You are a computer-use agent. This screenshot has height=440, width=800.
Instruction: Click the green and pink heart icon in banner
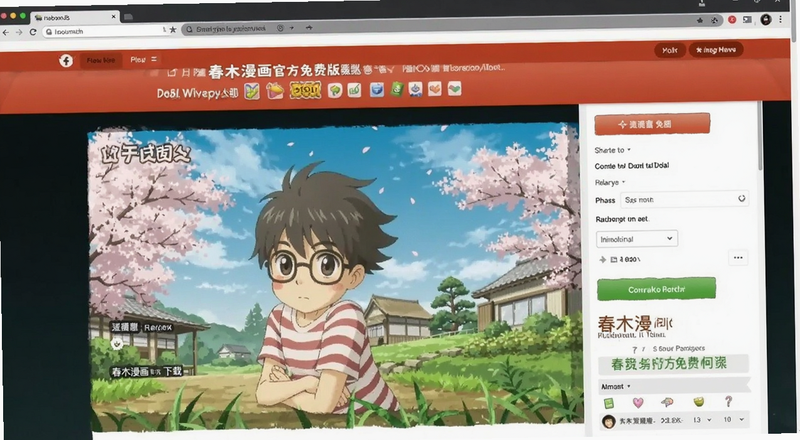454,89
